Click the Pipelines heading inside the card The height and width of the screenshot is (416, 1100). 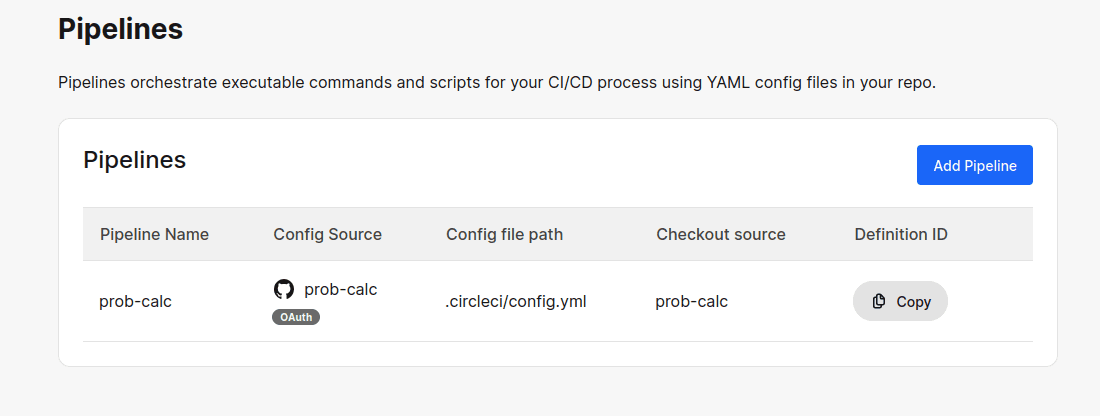point(134,160)
